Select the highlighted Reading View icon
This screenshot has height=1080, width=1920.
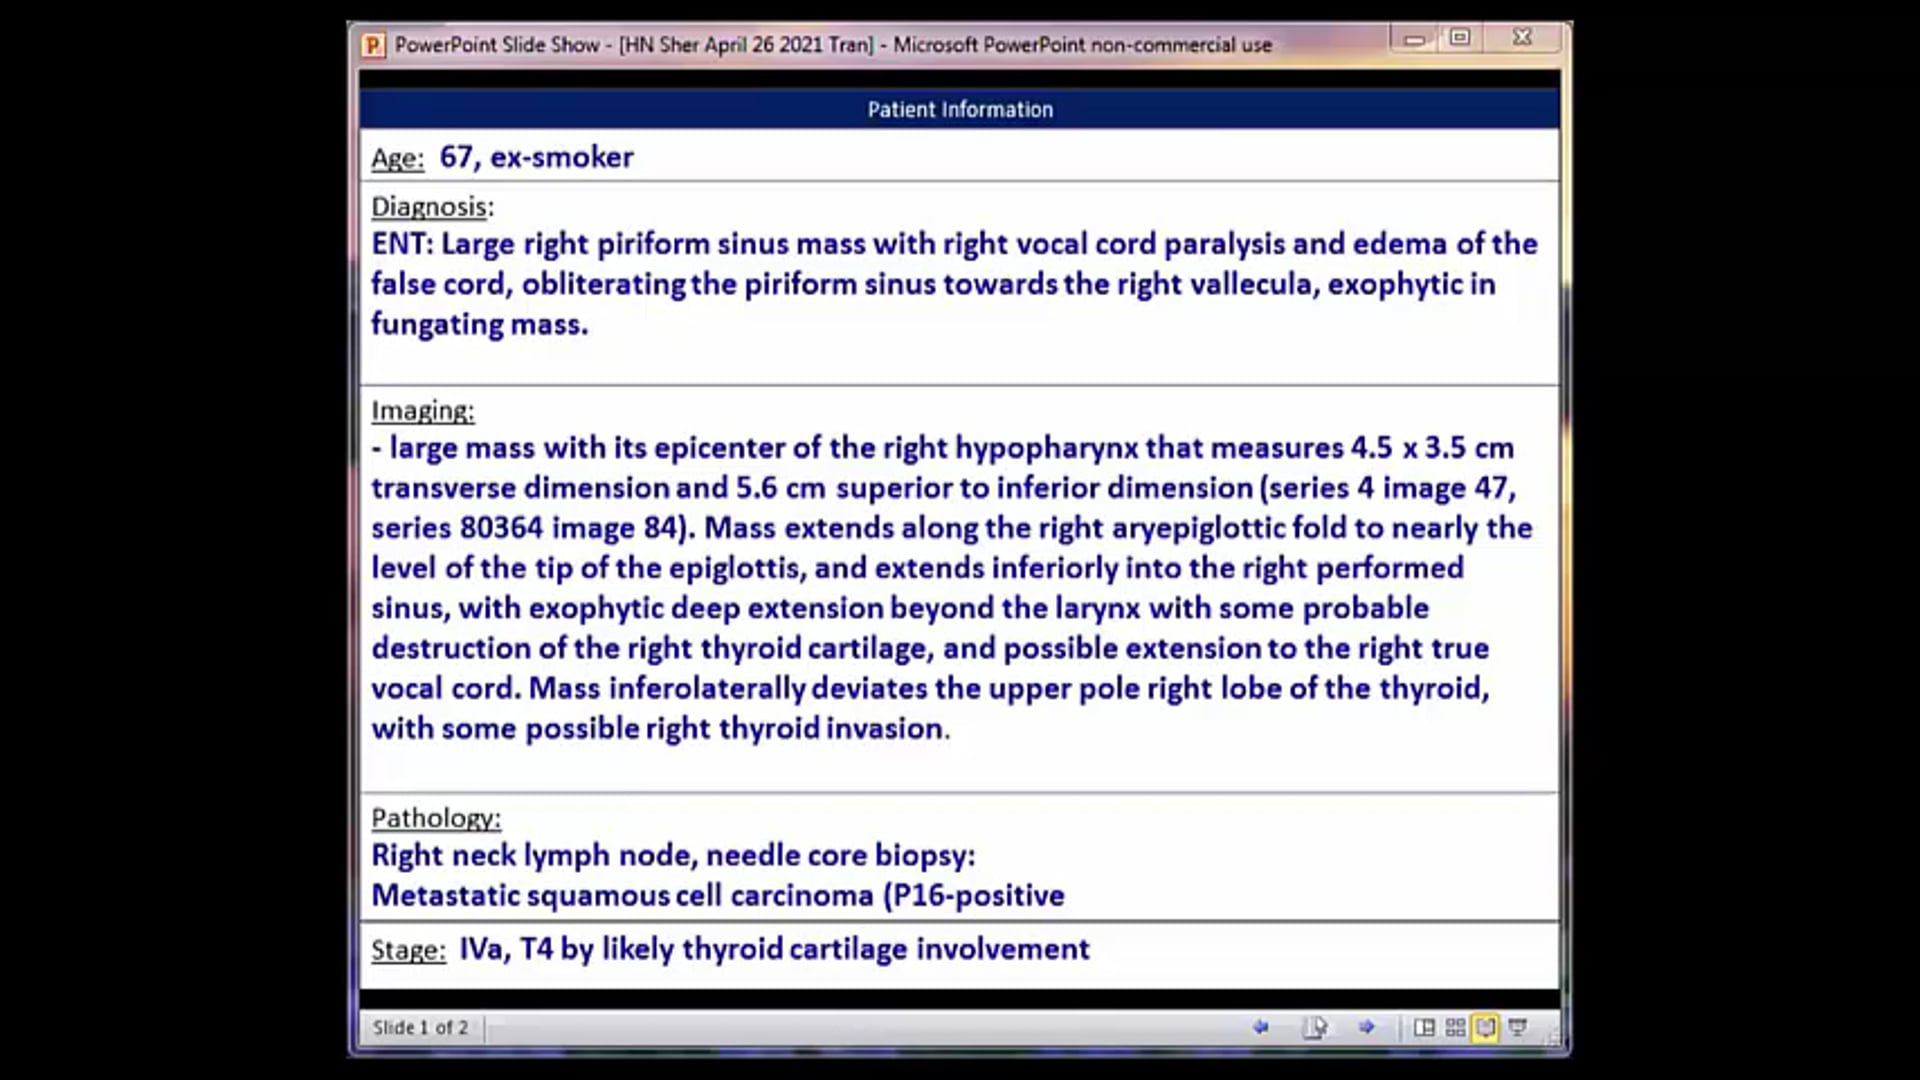[1486, 1027]
